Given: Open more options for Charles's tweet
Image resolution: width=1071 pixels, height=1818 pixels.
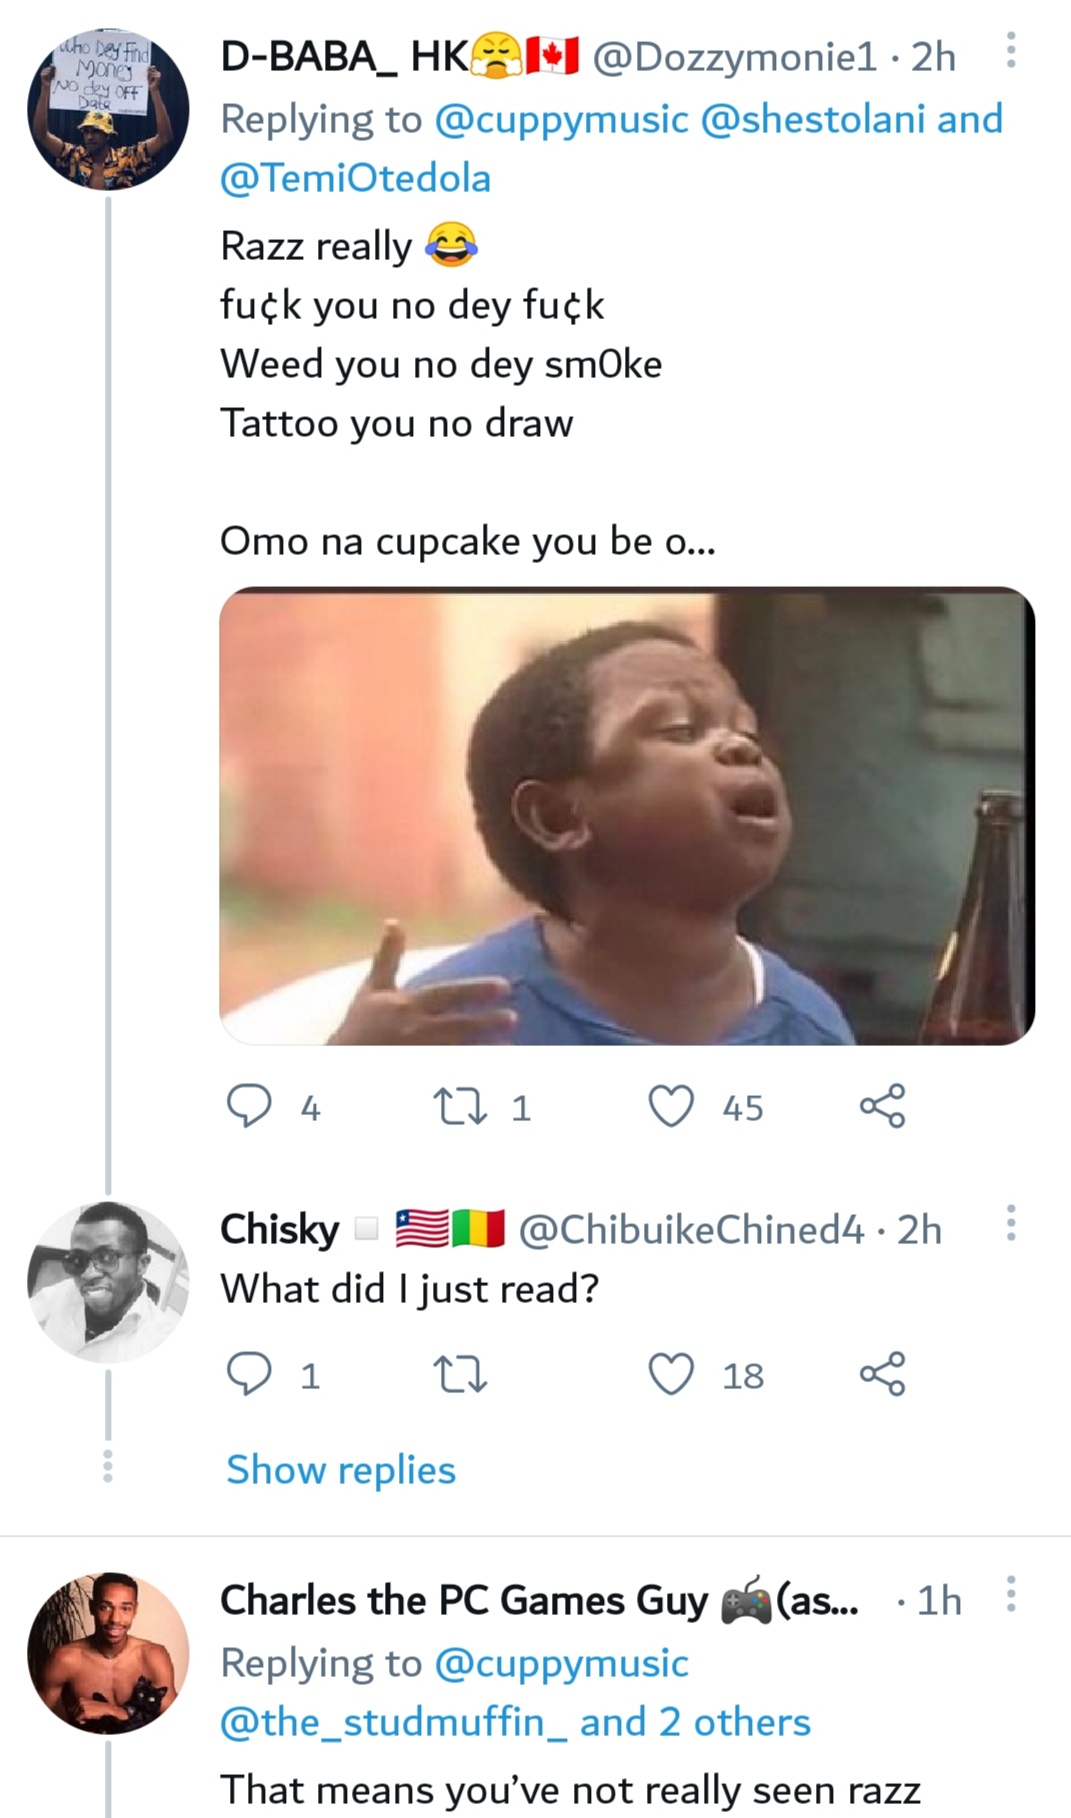Looking at the screenshot, I should [1011, 1594].
